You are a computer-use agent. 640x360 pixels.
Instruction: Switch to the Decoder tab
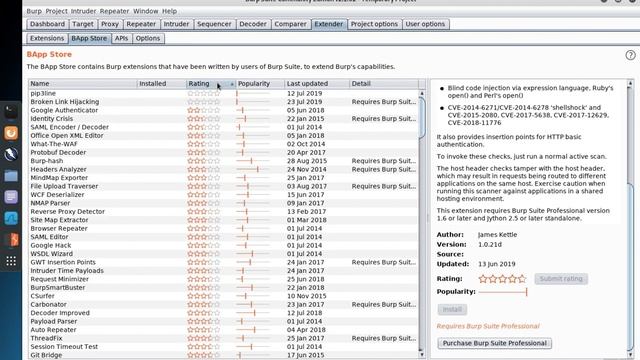pyautogui.click(x=253, y=24)
